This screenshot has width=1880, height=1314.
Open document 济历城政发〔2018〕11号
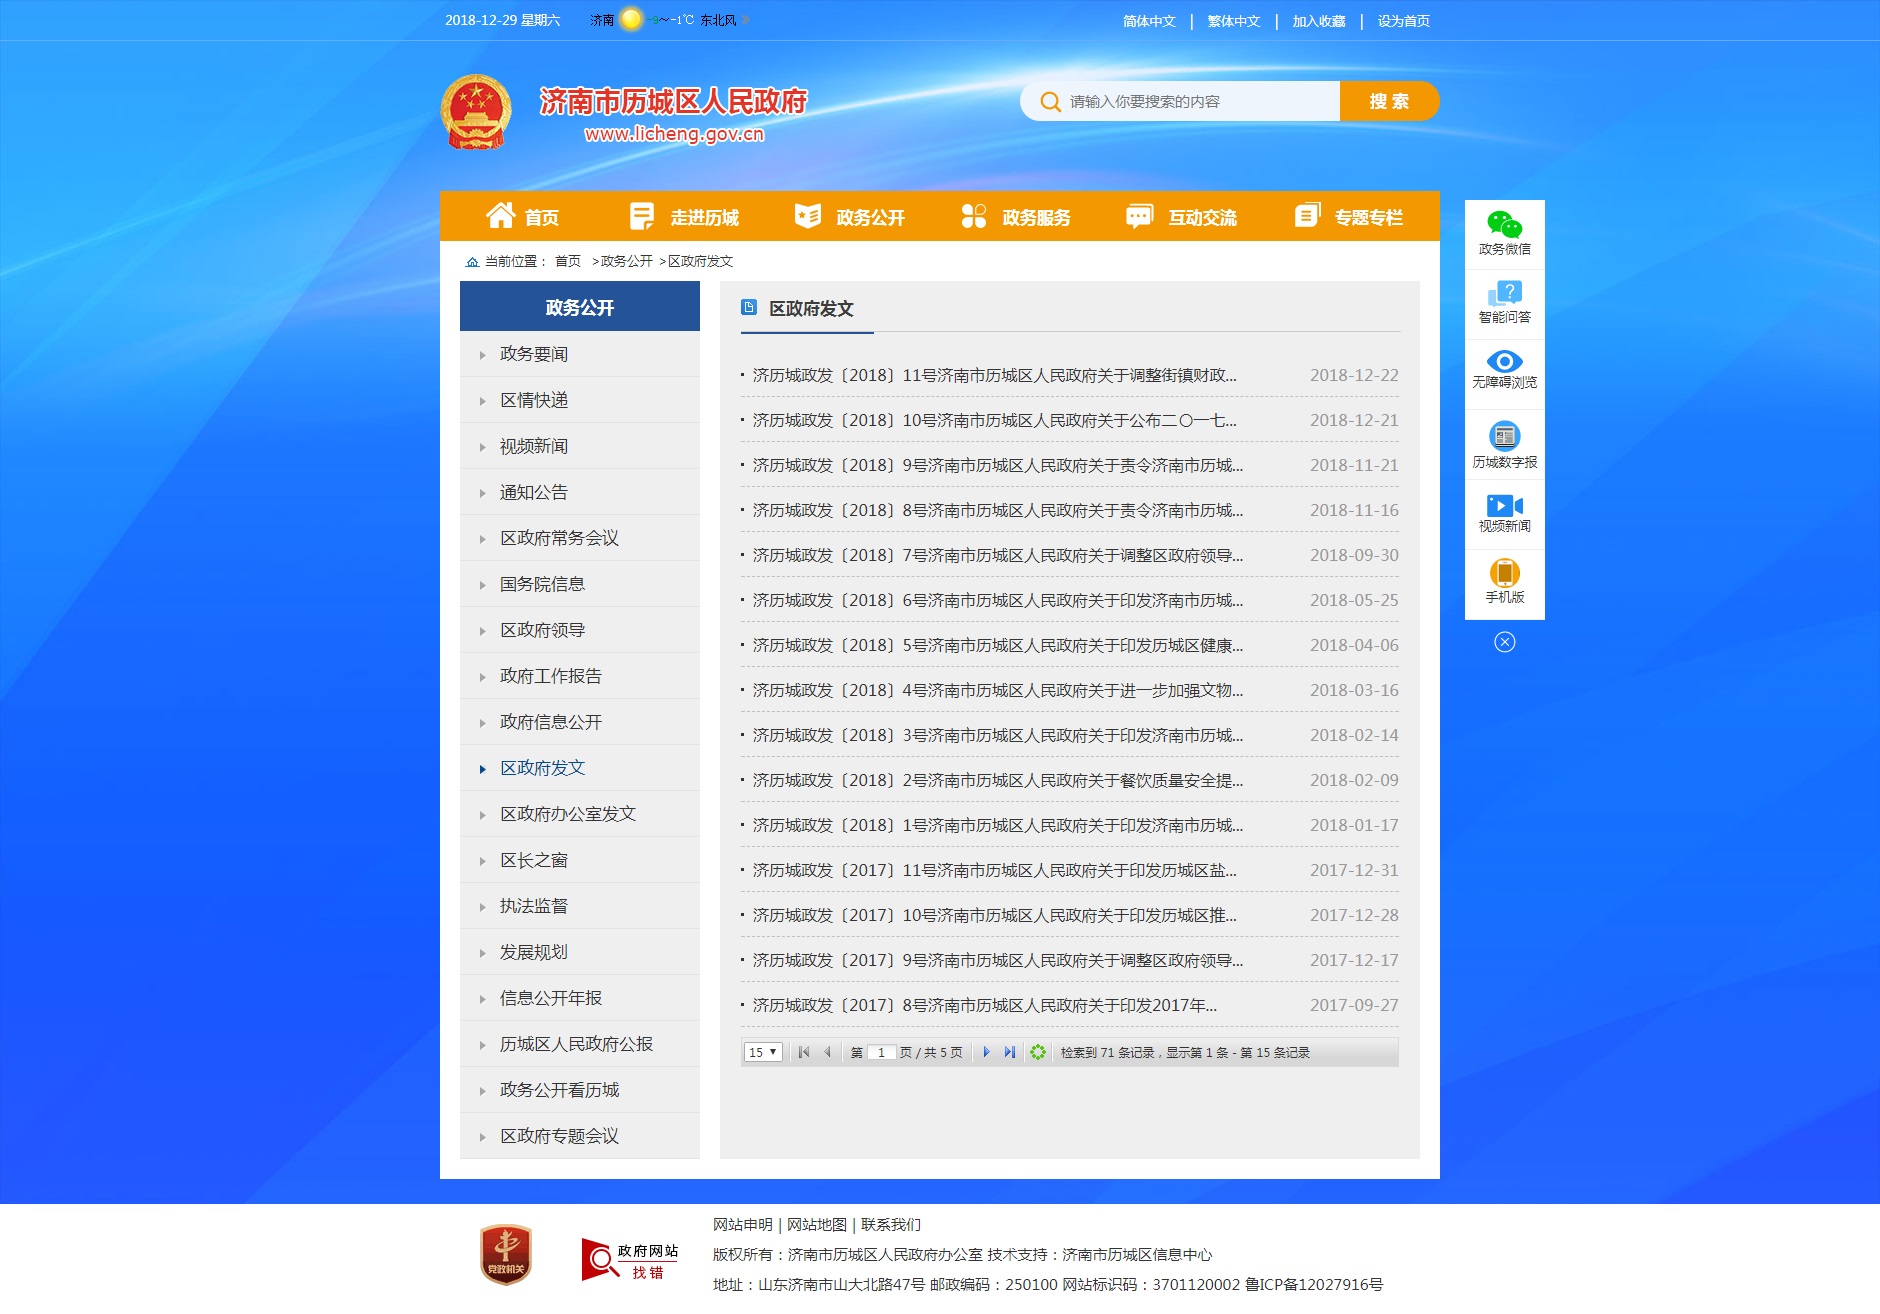tap(995, 376)
